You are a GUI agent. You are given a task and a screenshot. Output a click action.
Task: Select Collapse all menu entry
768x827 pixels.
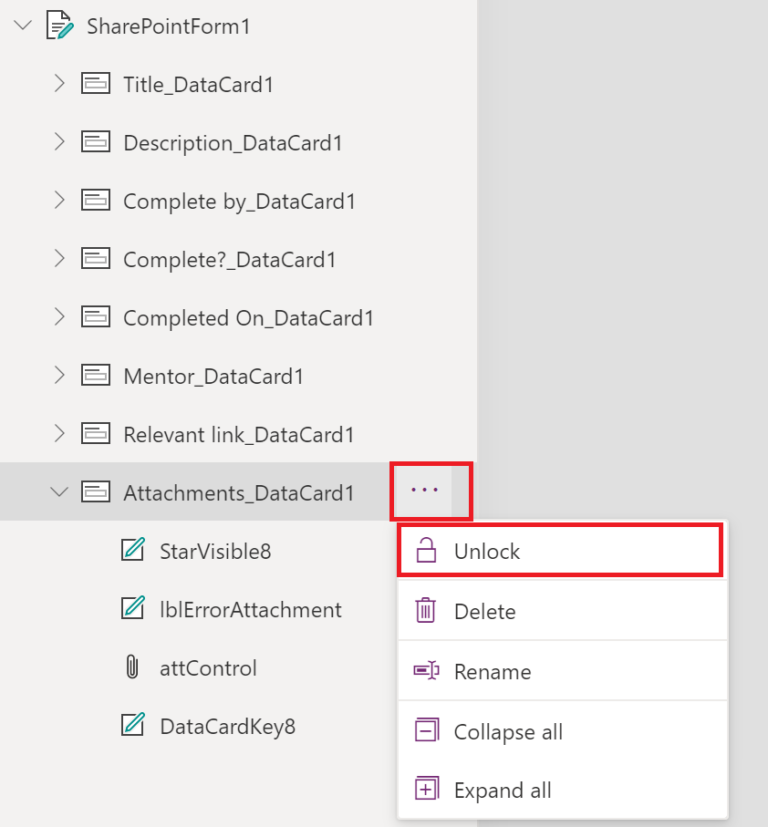562,731
